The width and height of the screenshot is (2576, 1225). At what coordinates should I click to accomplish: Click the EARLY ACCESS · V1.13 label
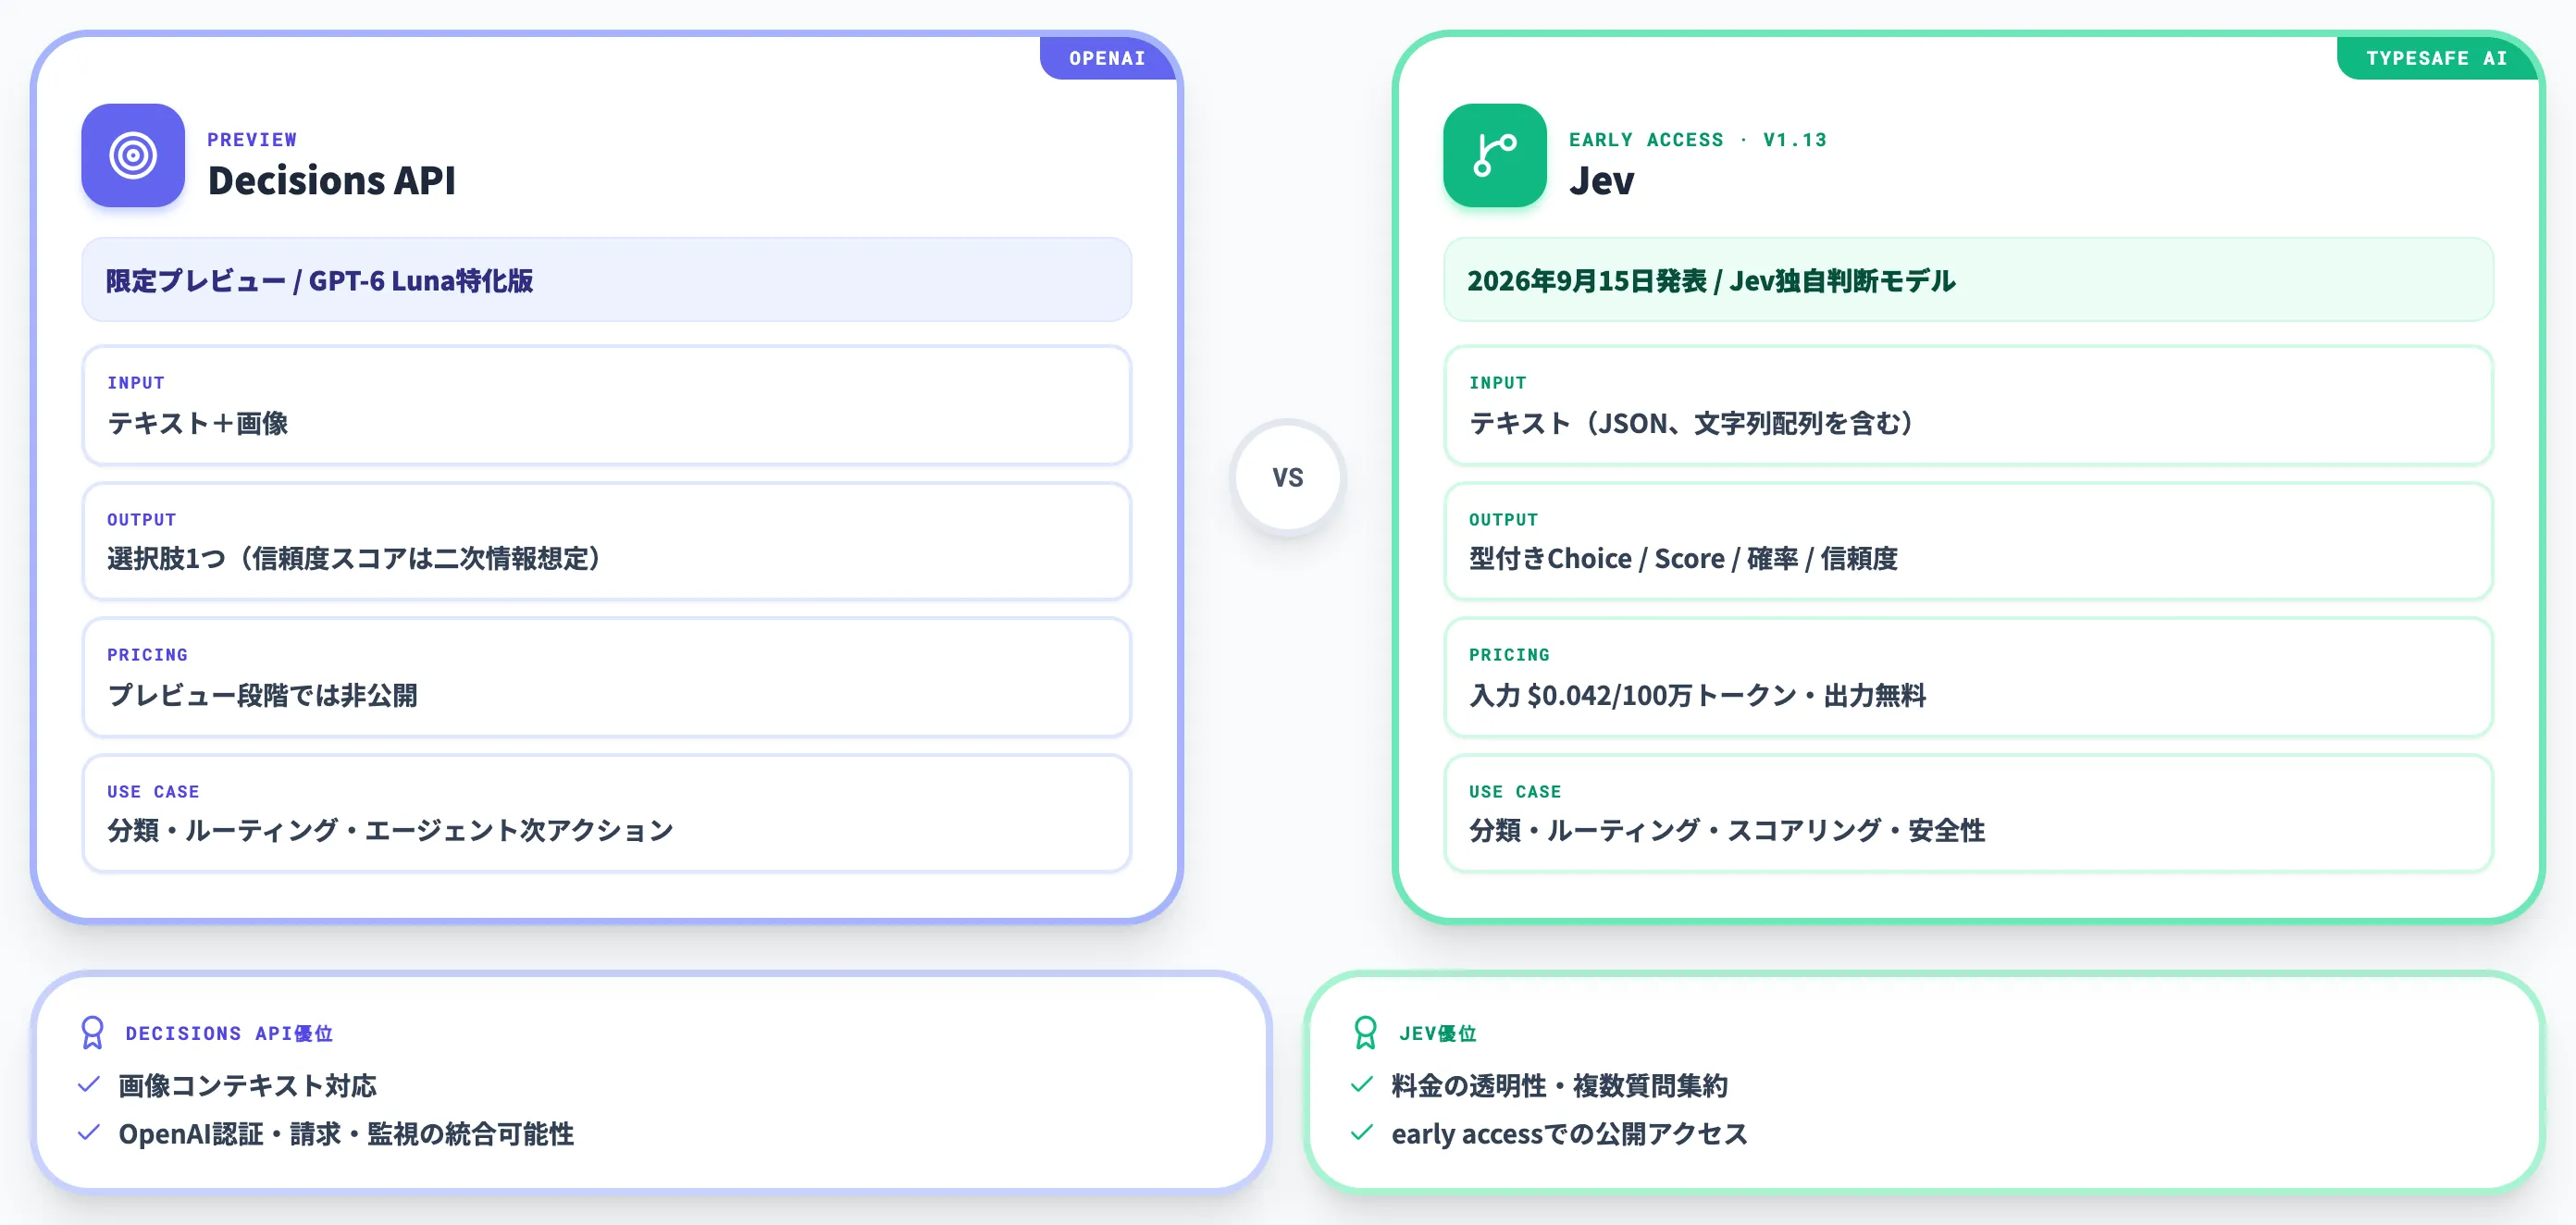pyautogui.click(x=1697, y=139)
